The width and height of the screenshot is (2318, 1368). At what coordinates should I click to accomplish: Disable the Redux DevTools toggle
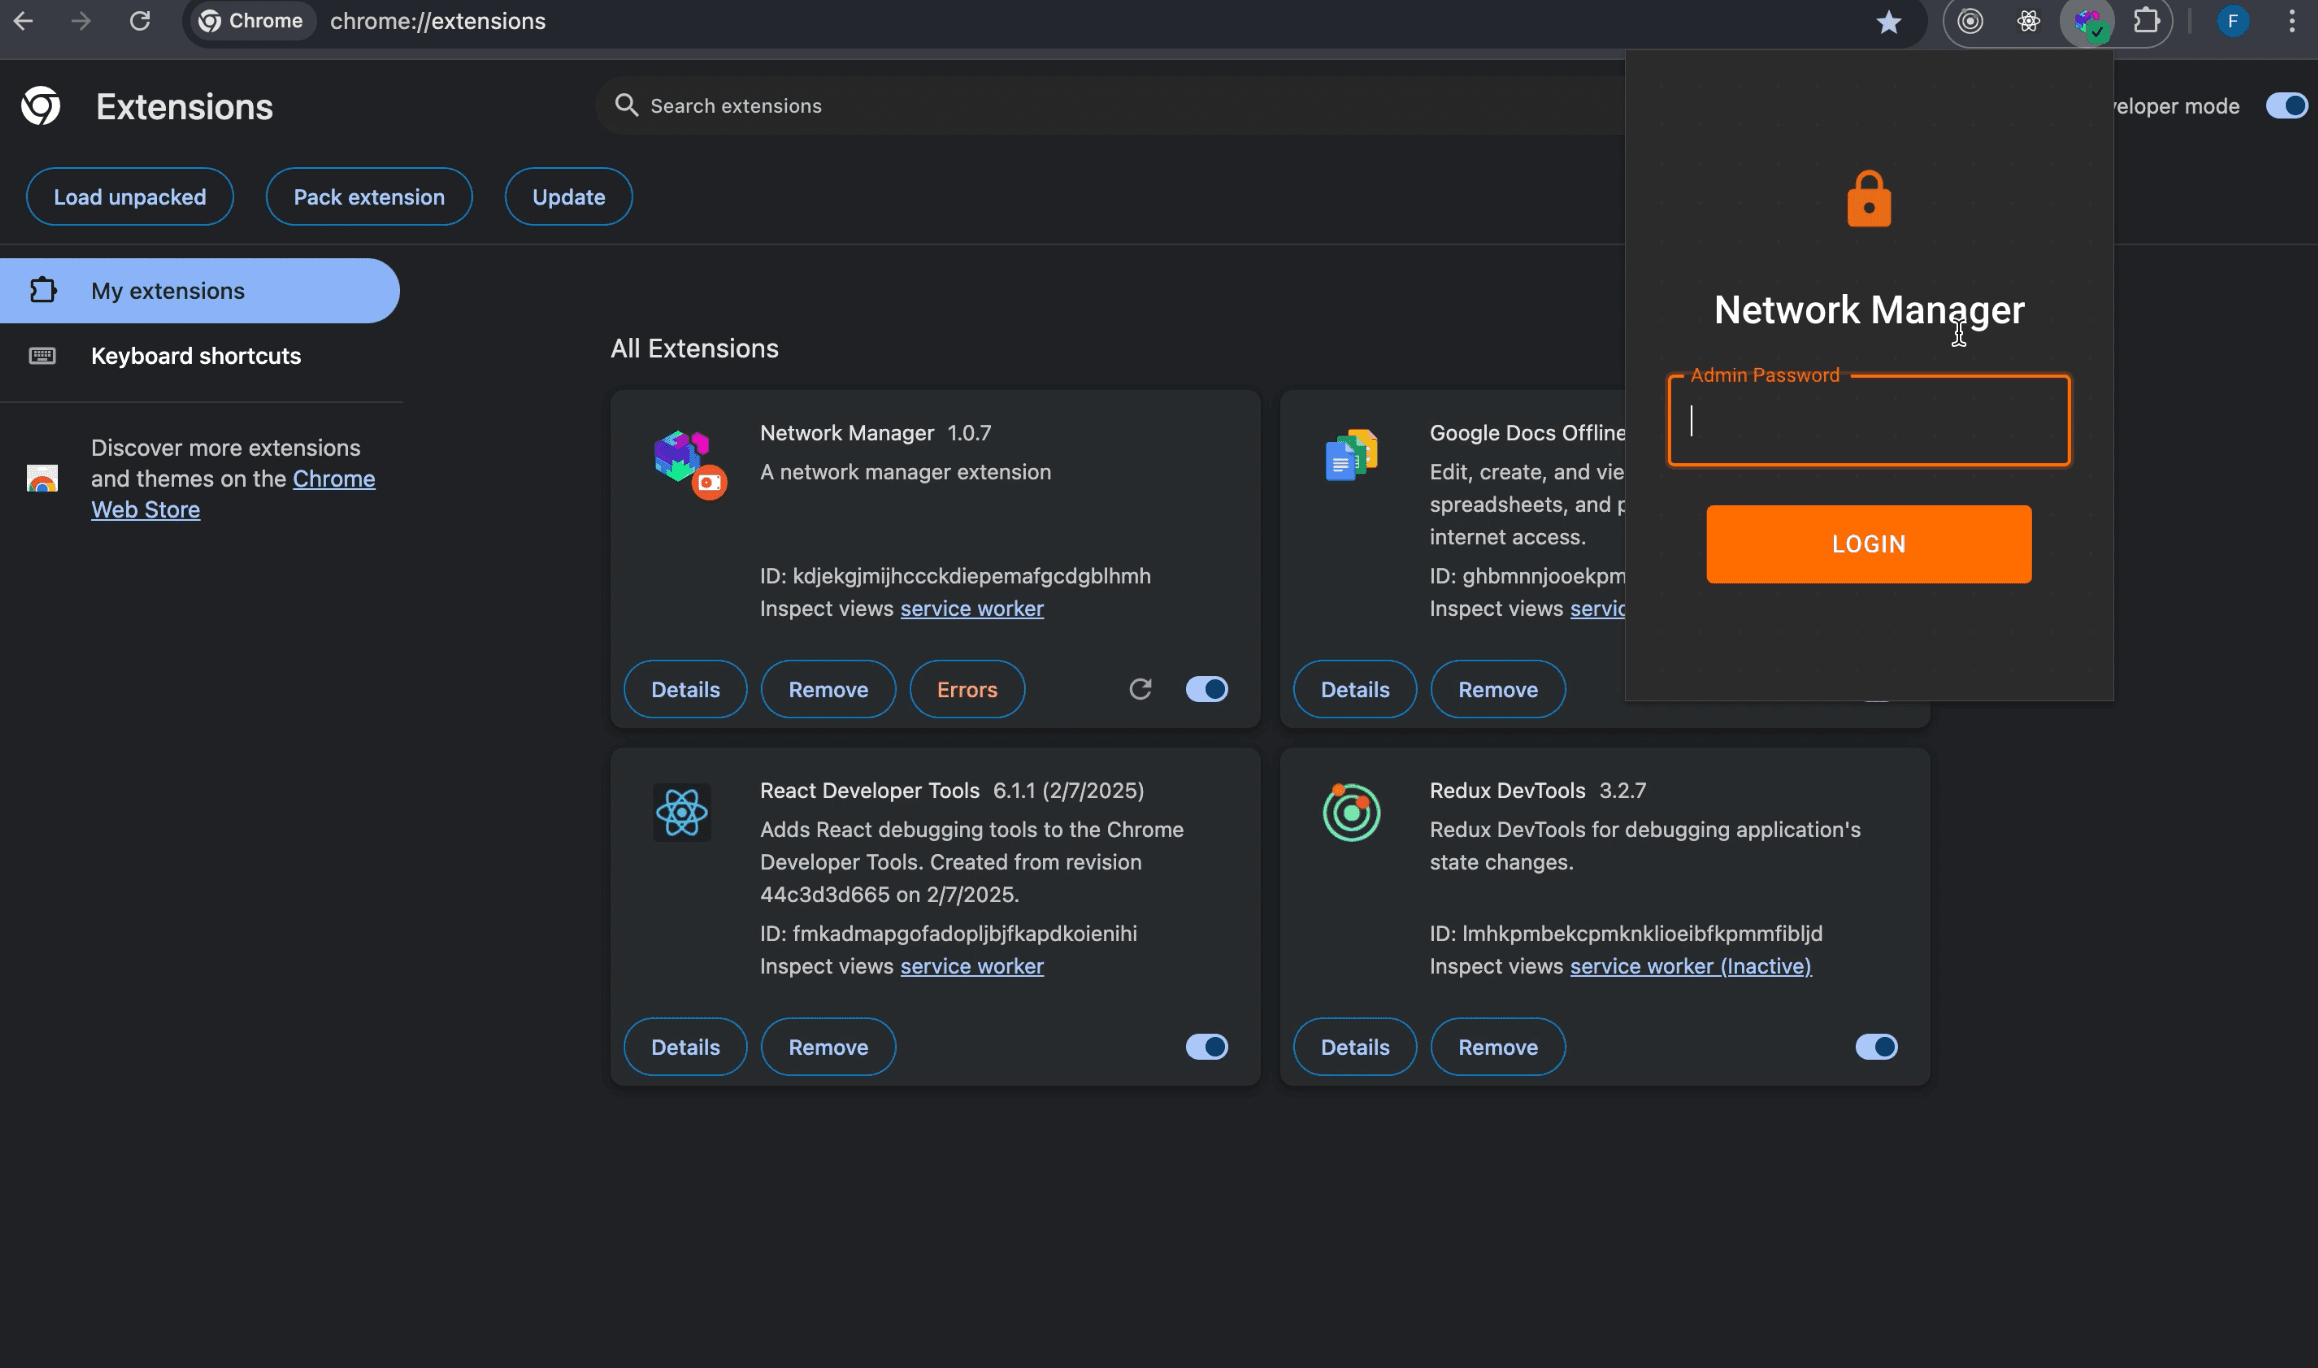click(x=1876, y=1047)
